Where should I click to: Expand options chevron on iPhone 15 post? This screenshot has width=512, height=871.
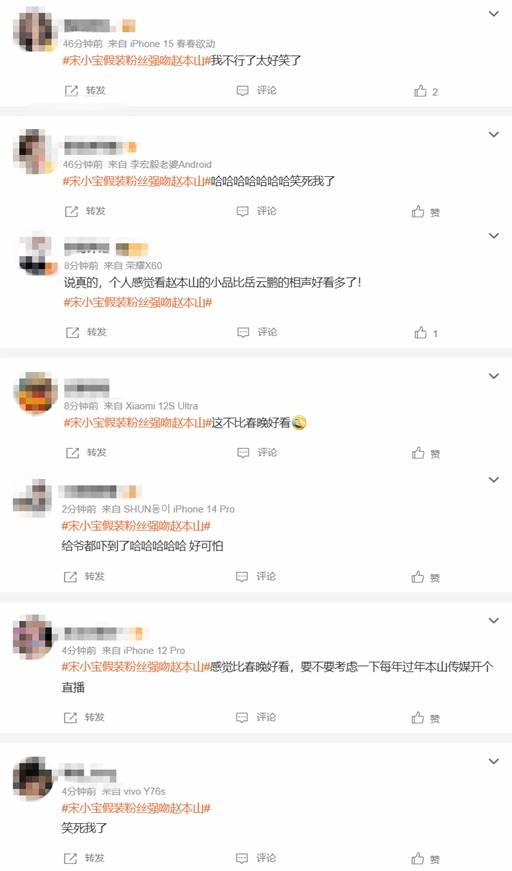click(494, 13)
